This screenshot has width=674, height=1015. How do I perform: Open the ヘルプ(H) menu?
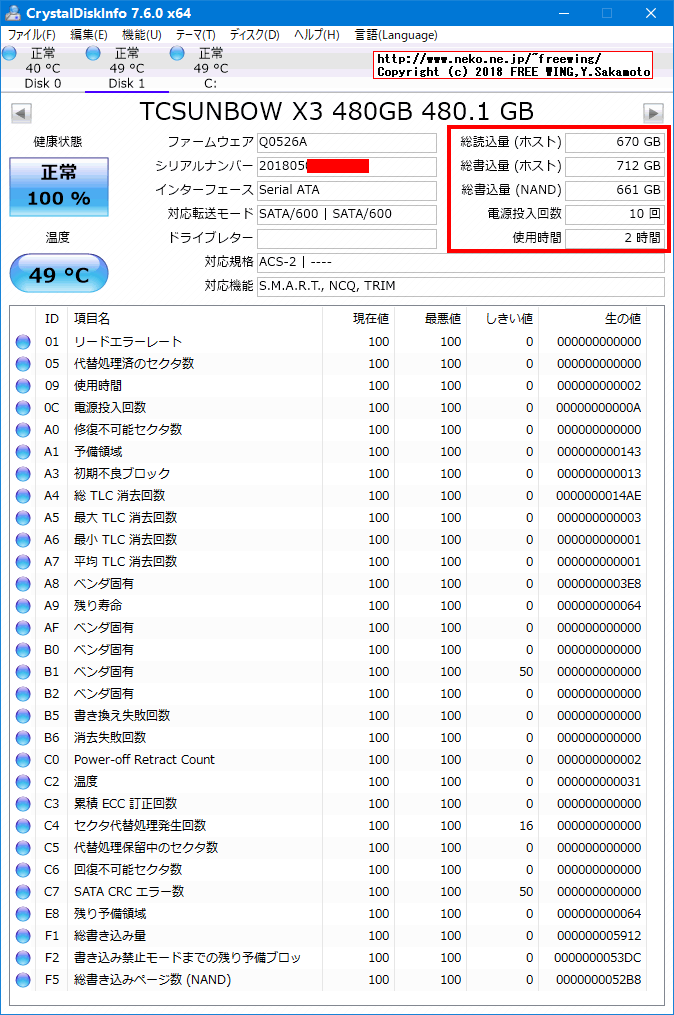[317, 35]
